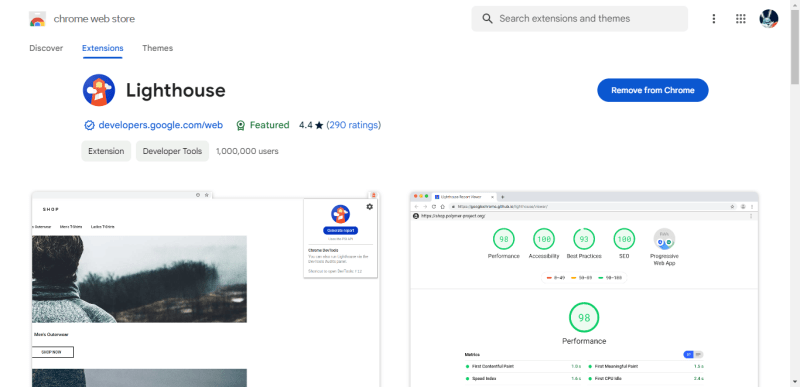The height and width of the screenshot is (387, 800).
Task: Click the Accessibility 100 score gauge
Action: coord(544,239)
